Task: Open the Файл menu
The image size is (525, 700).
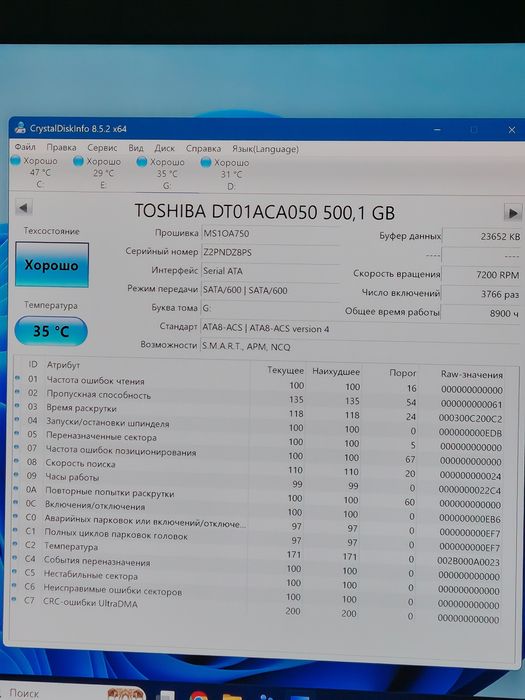Action: pos(25,147)
